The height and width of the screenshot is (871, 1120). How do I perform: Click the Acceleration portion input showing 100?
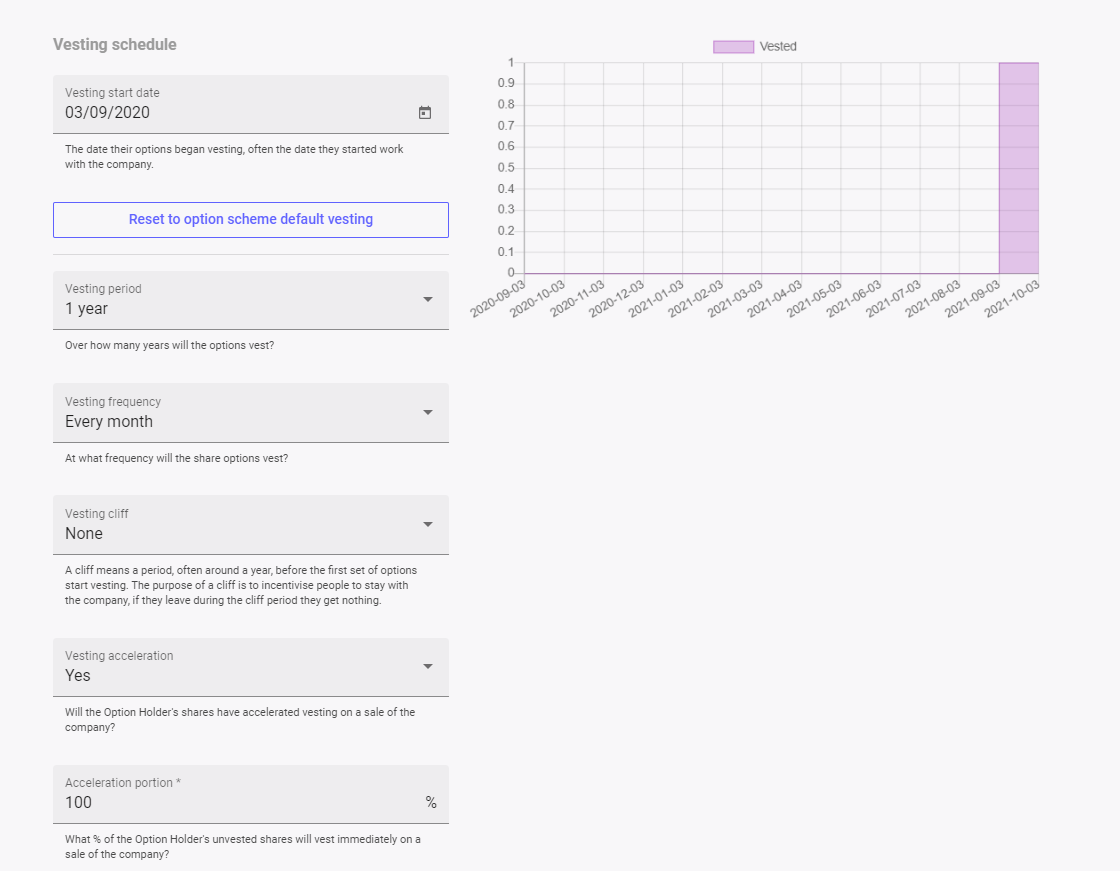(240, 802)
